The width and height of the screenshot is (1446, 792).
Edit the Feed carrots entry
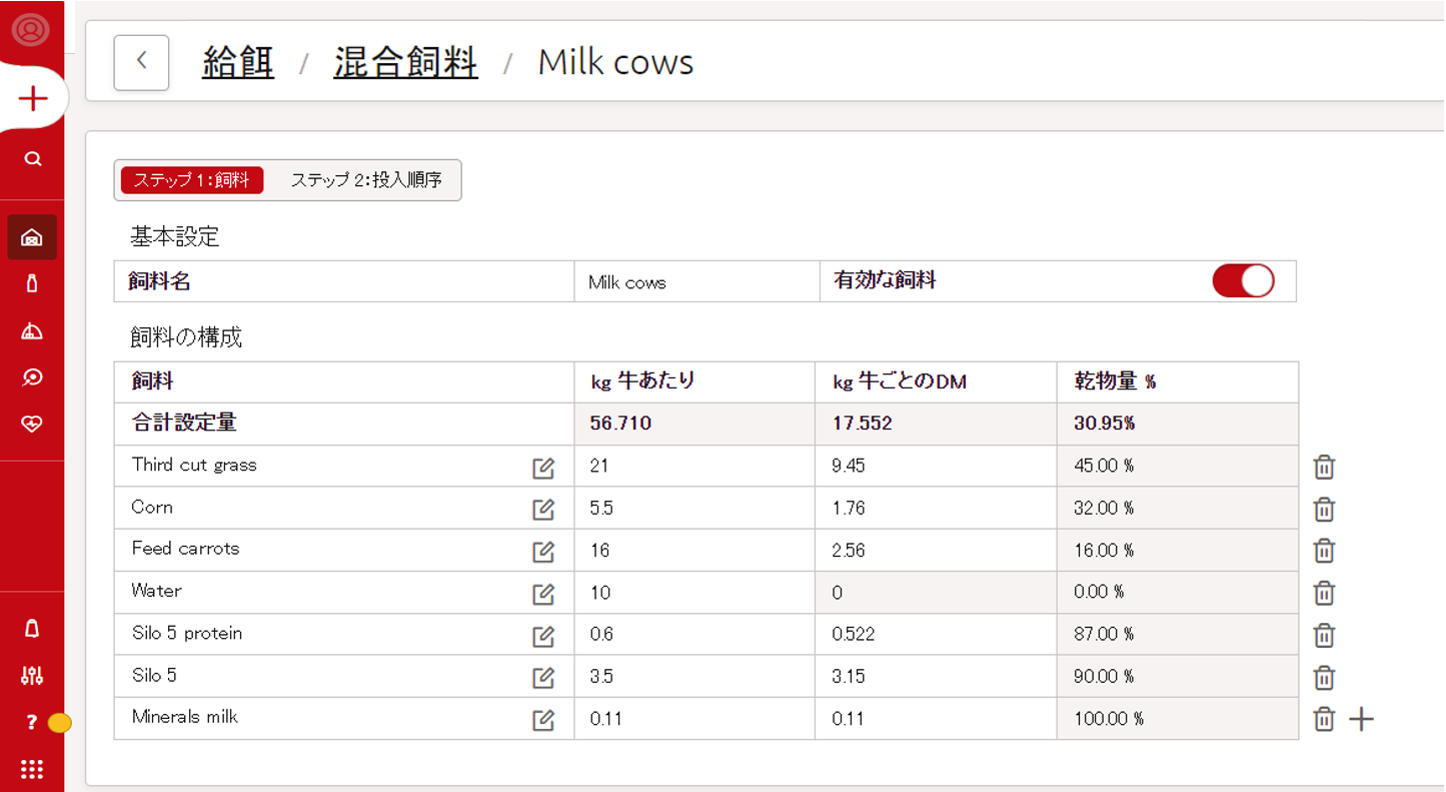click(x=543, y=551)
